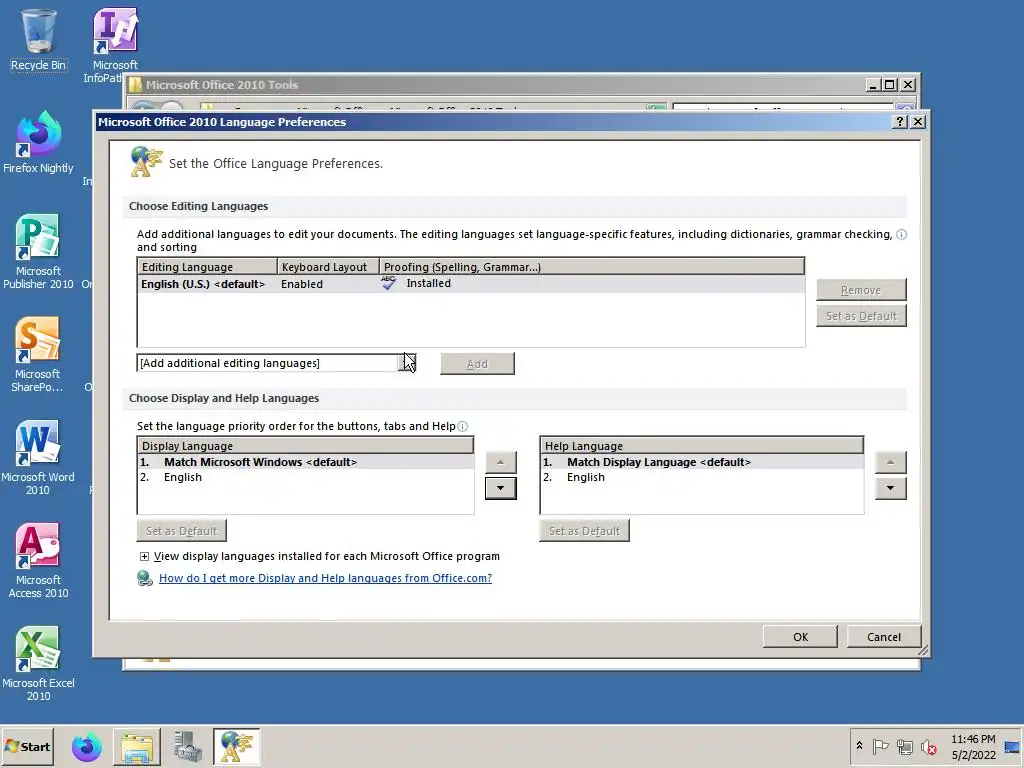This screenshot has height=768, width=1024.
Task: Move display language down with arrow button
Action: (x=500, y=488)
